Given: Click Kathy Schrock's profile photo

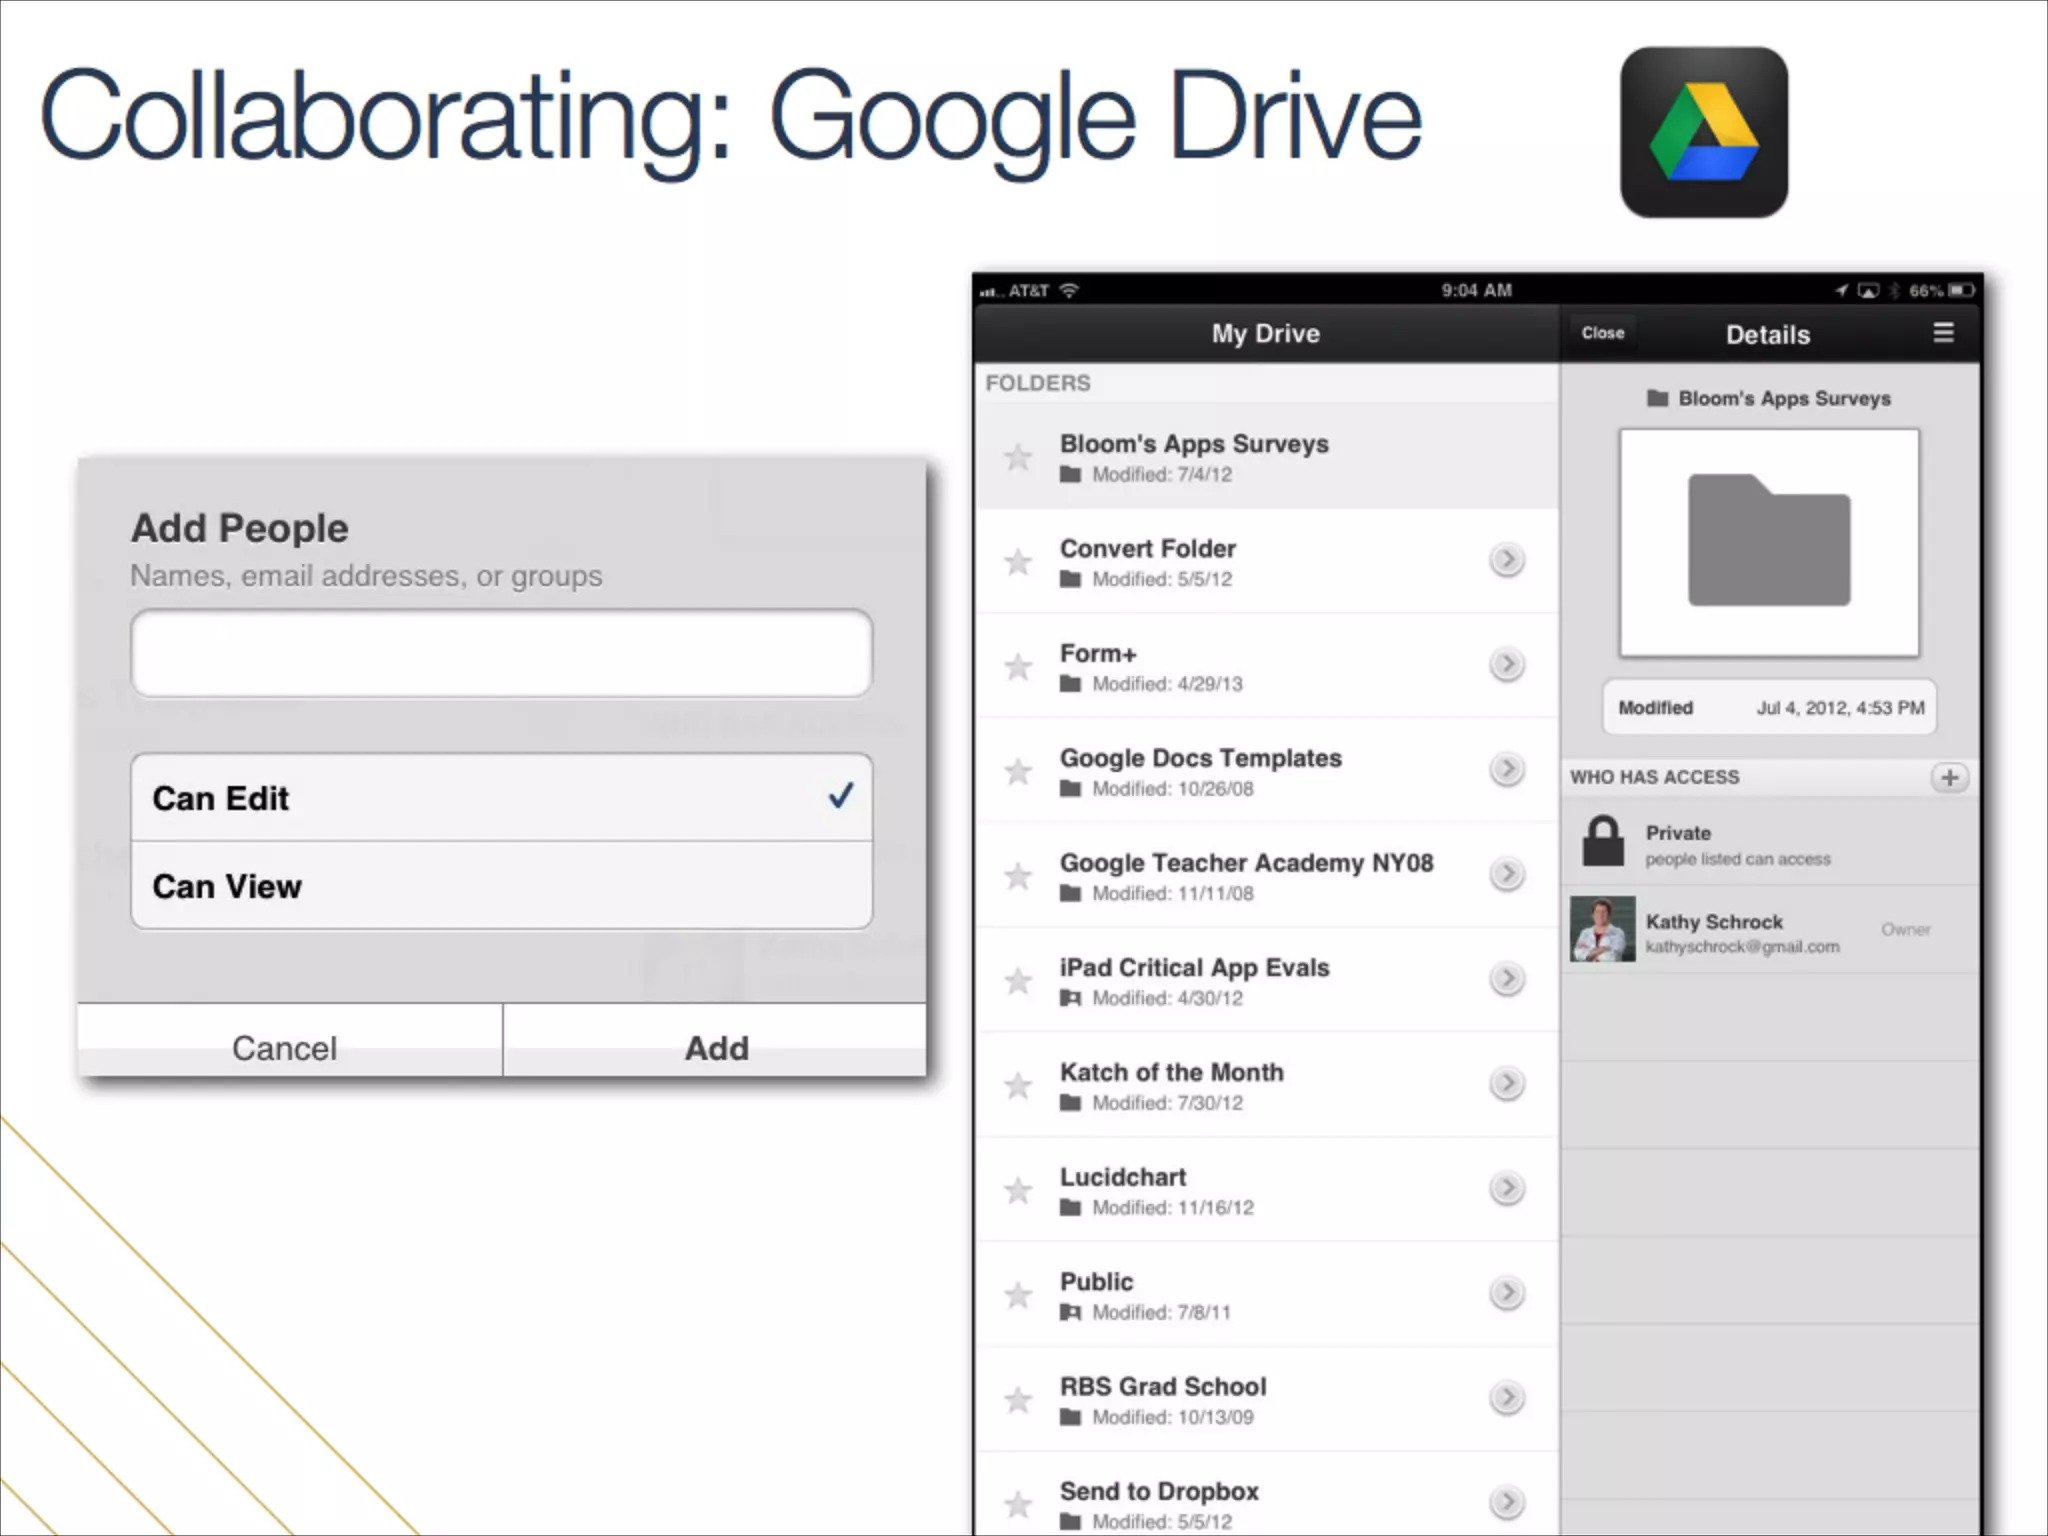Looking at the screenshot, I should tap(1602, 930).
